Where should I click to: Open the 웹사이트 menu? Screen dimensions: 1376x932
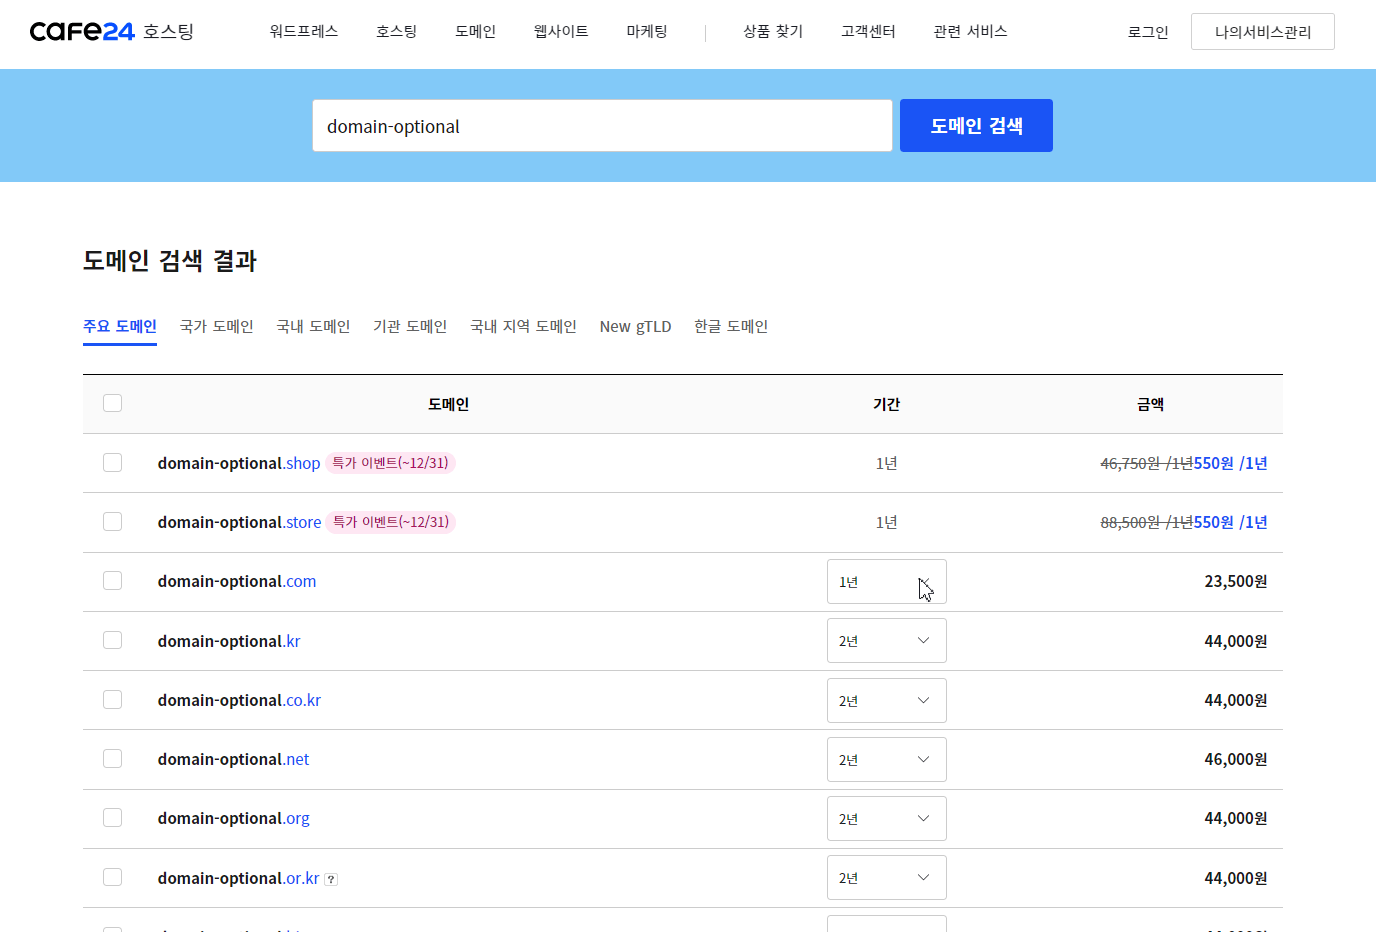[561, 32]
